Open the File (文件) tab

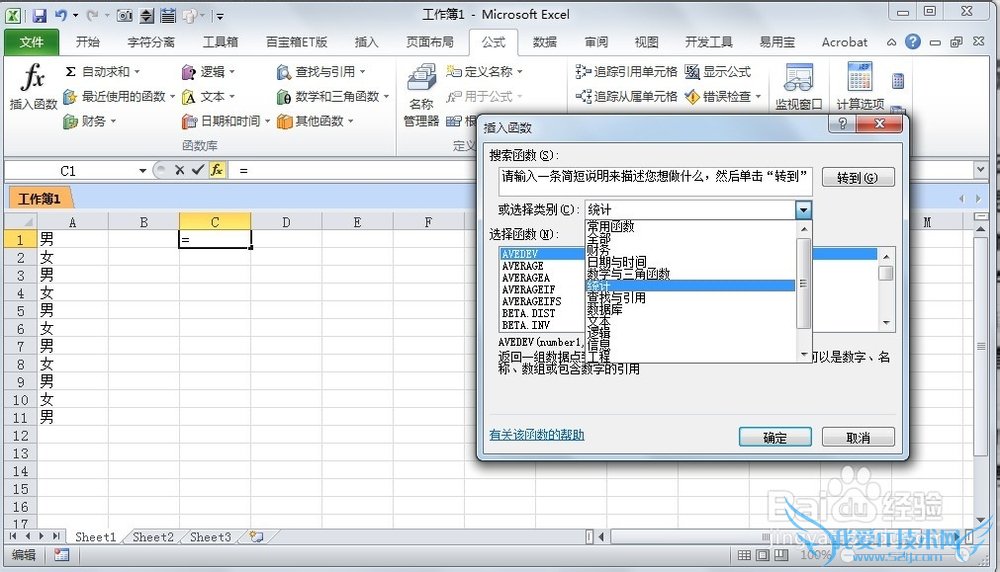pos(31,42)
